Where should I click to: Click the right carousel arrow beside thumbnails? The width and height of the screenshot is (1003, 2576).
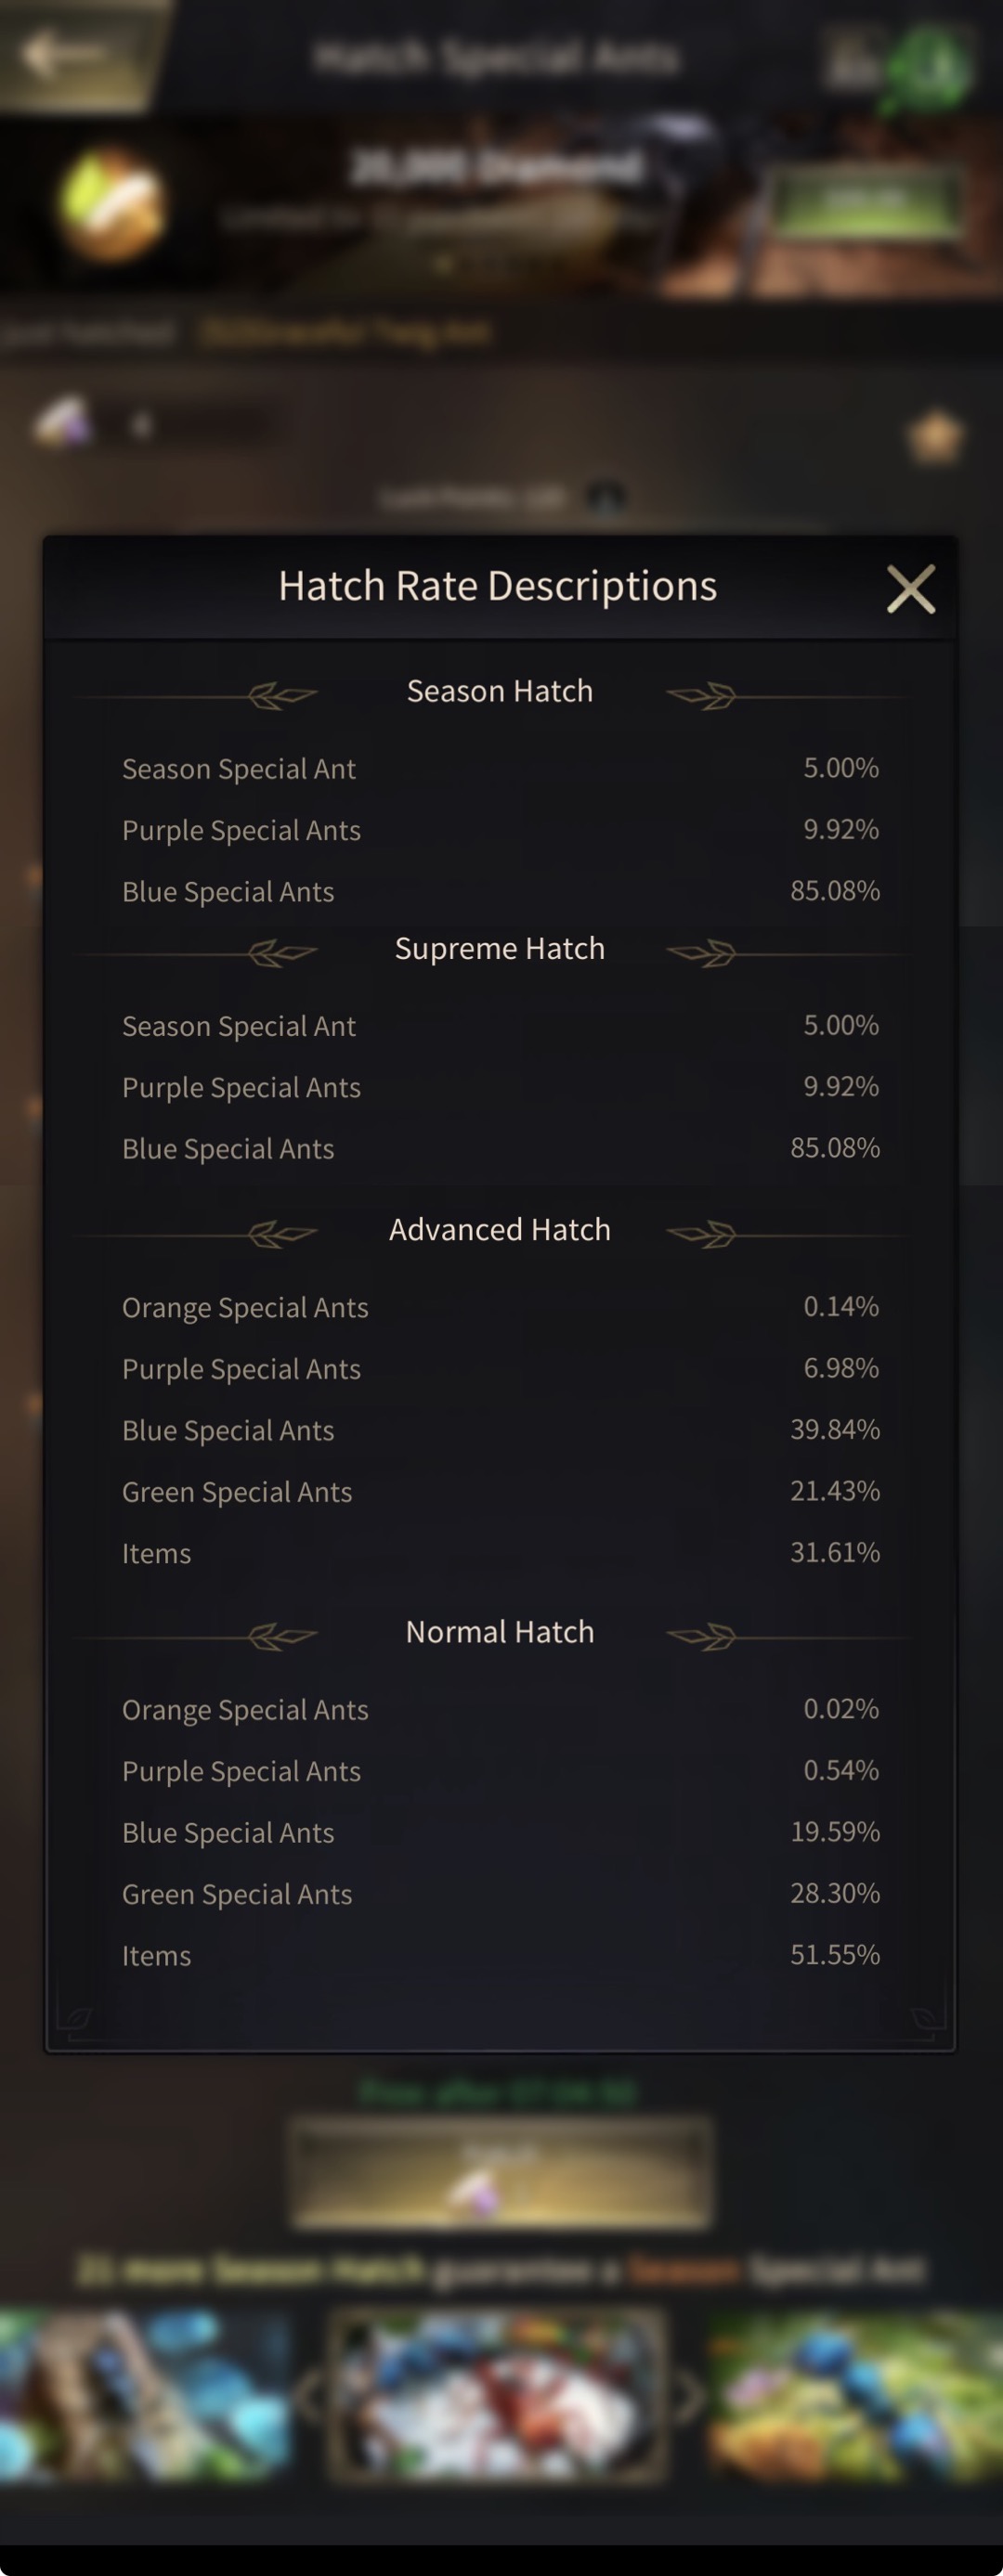688,2396
